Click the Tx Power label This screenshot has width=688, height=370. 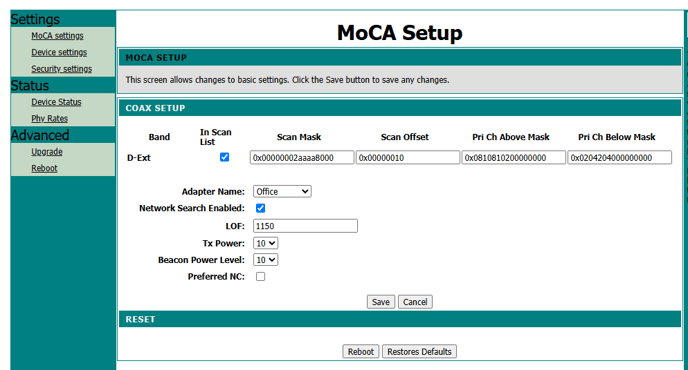tap(223, 243)
